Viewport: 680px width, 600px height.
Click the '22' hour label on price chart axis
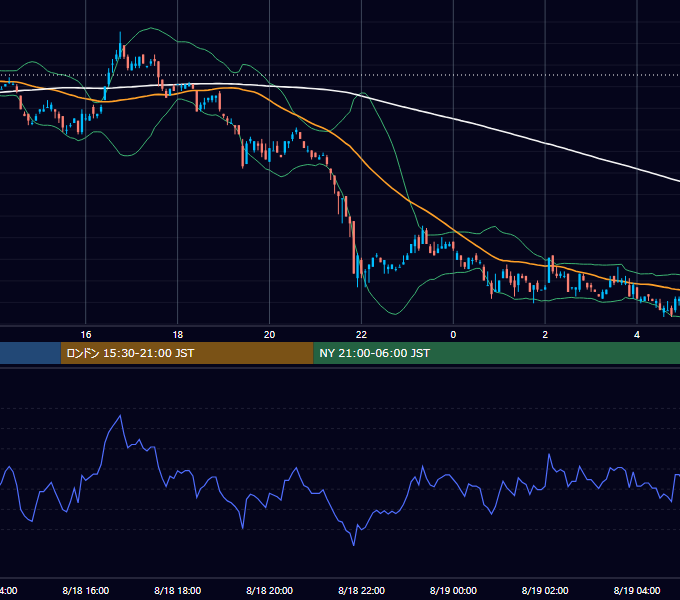tap(361, 335)
